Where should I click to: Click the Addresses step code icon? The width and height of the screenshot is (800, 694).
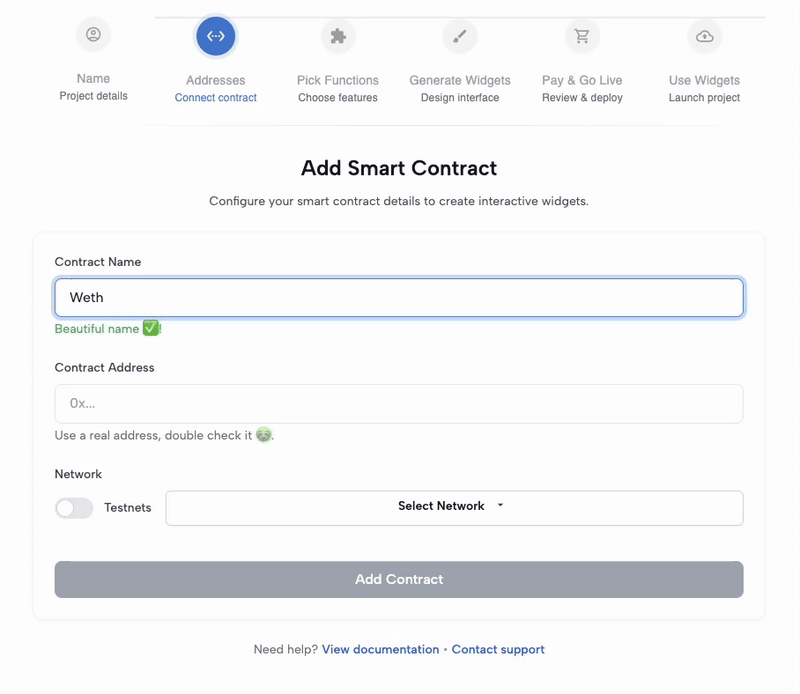[x=216, y=36]
